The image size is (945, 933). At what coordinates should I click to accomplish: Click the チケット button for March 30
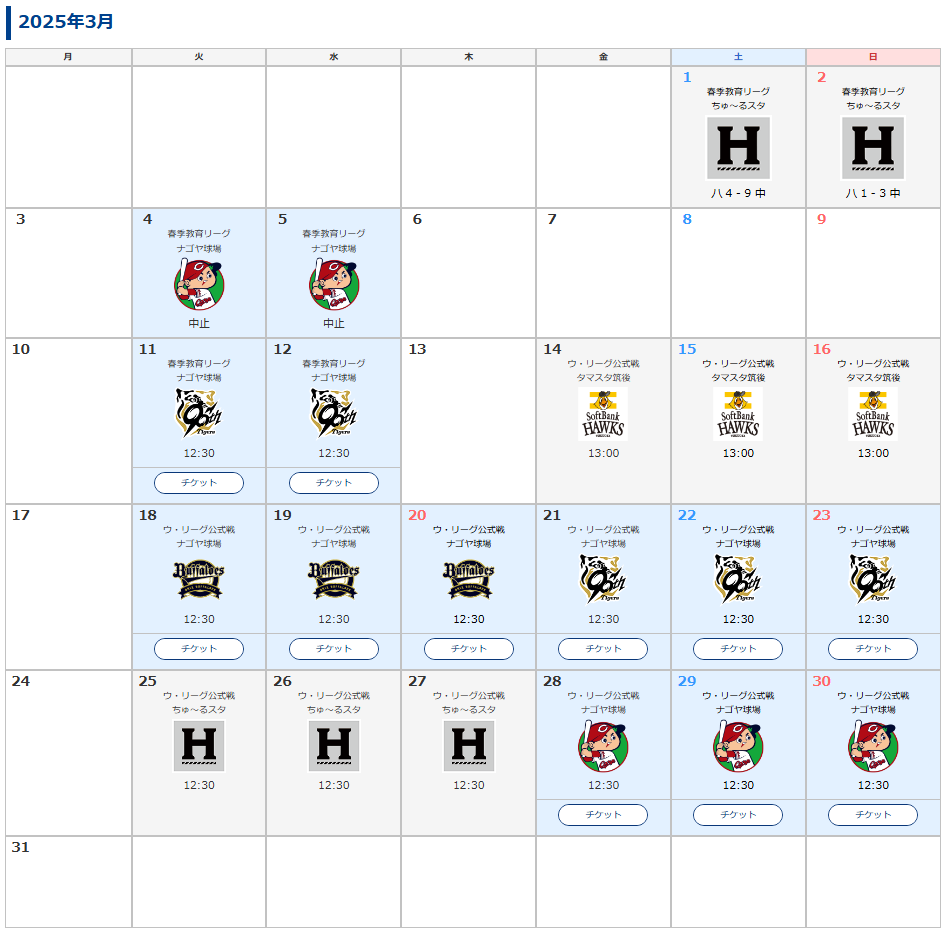pos(873,814)
